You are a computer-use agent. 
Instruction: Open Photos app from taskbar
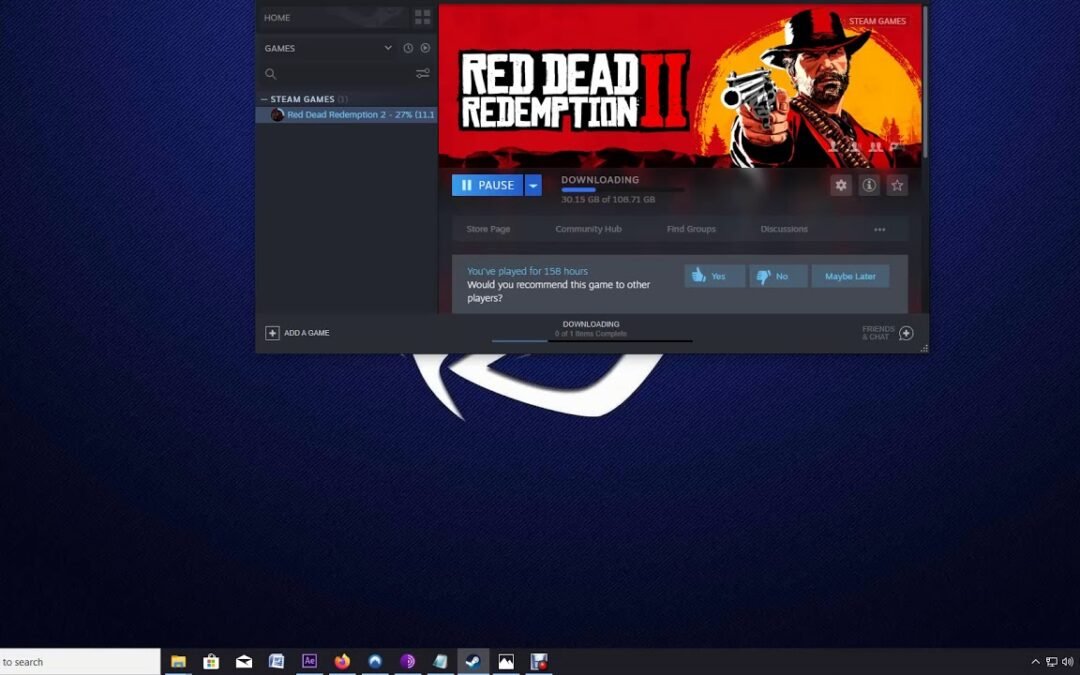click(x=506, y=662)
